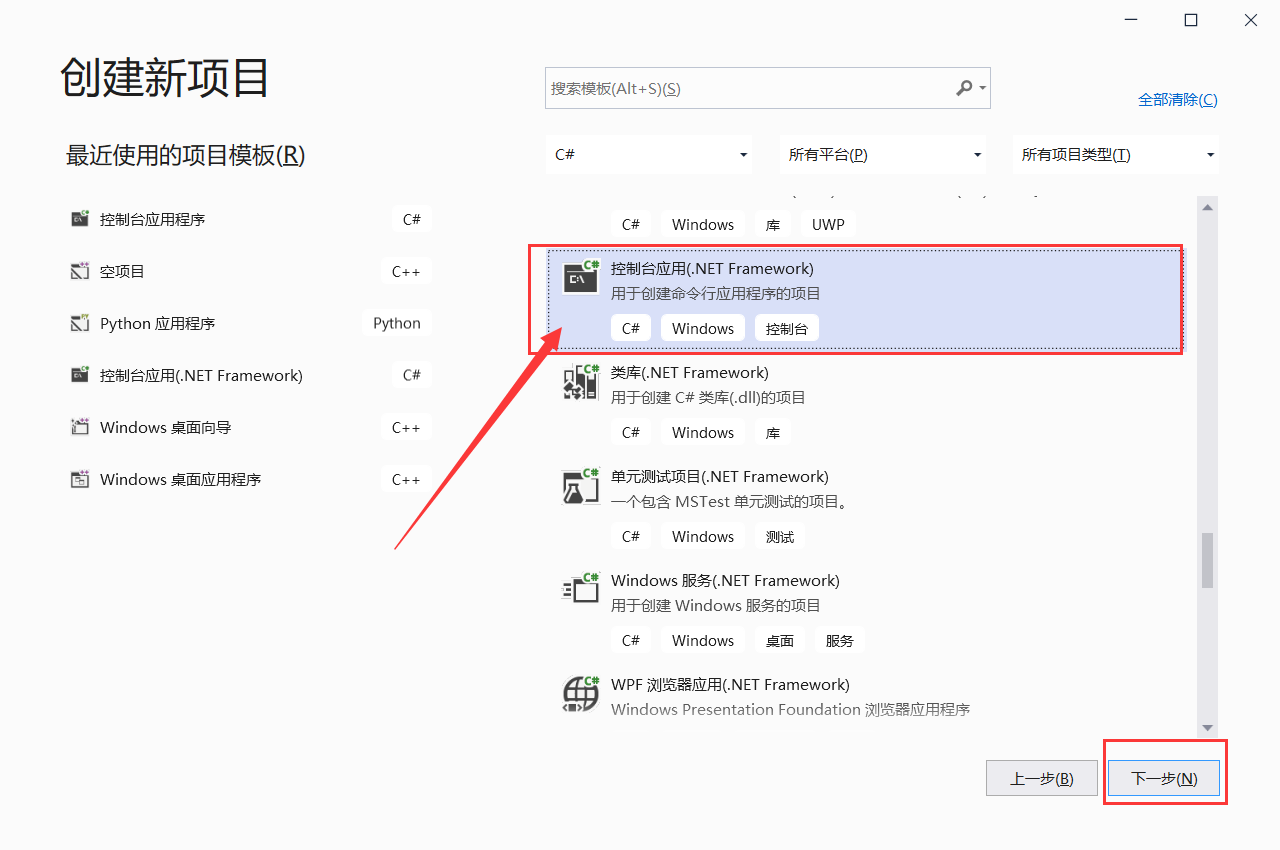1280x850 pixels.
Task: Click the 用于创建命令行应用程序的项目 description
Action: (716, 293)
